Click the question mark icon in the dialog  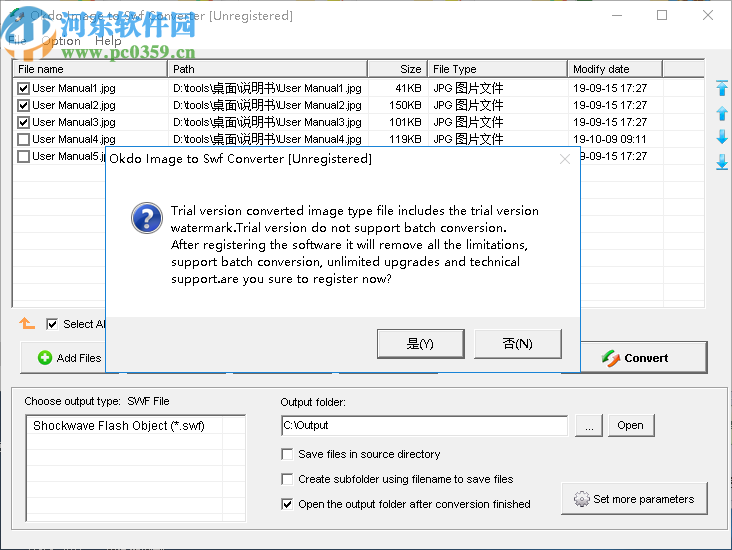pyautogui.click(x=147, y=218)
